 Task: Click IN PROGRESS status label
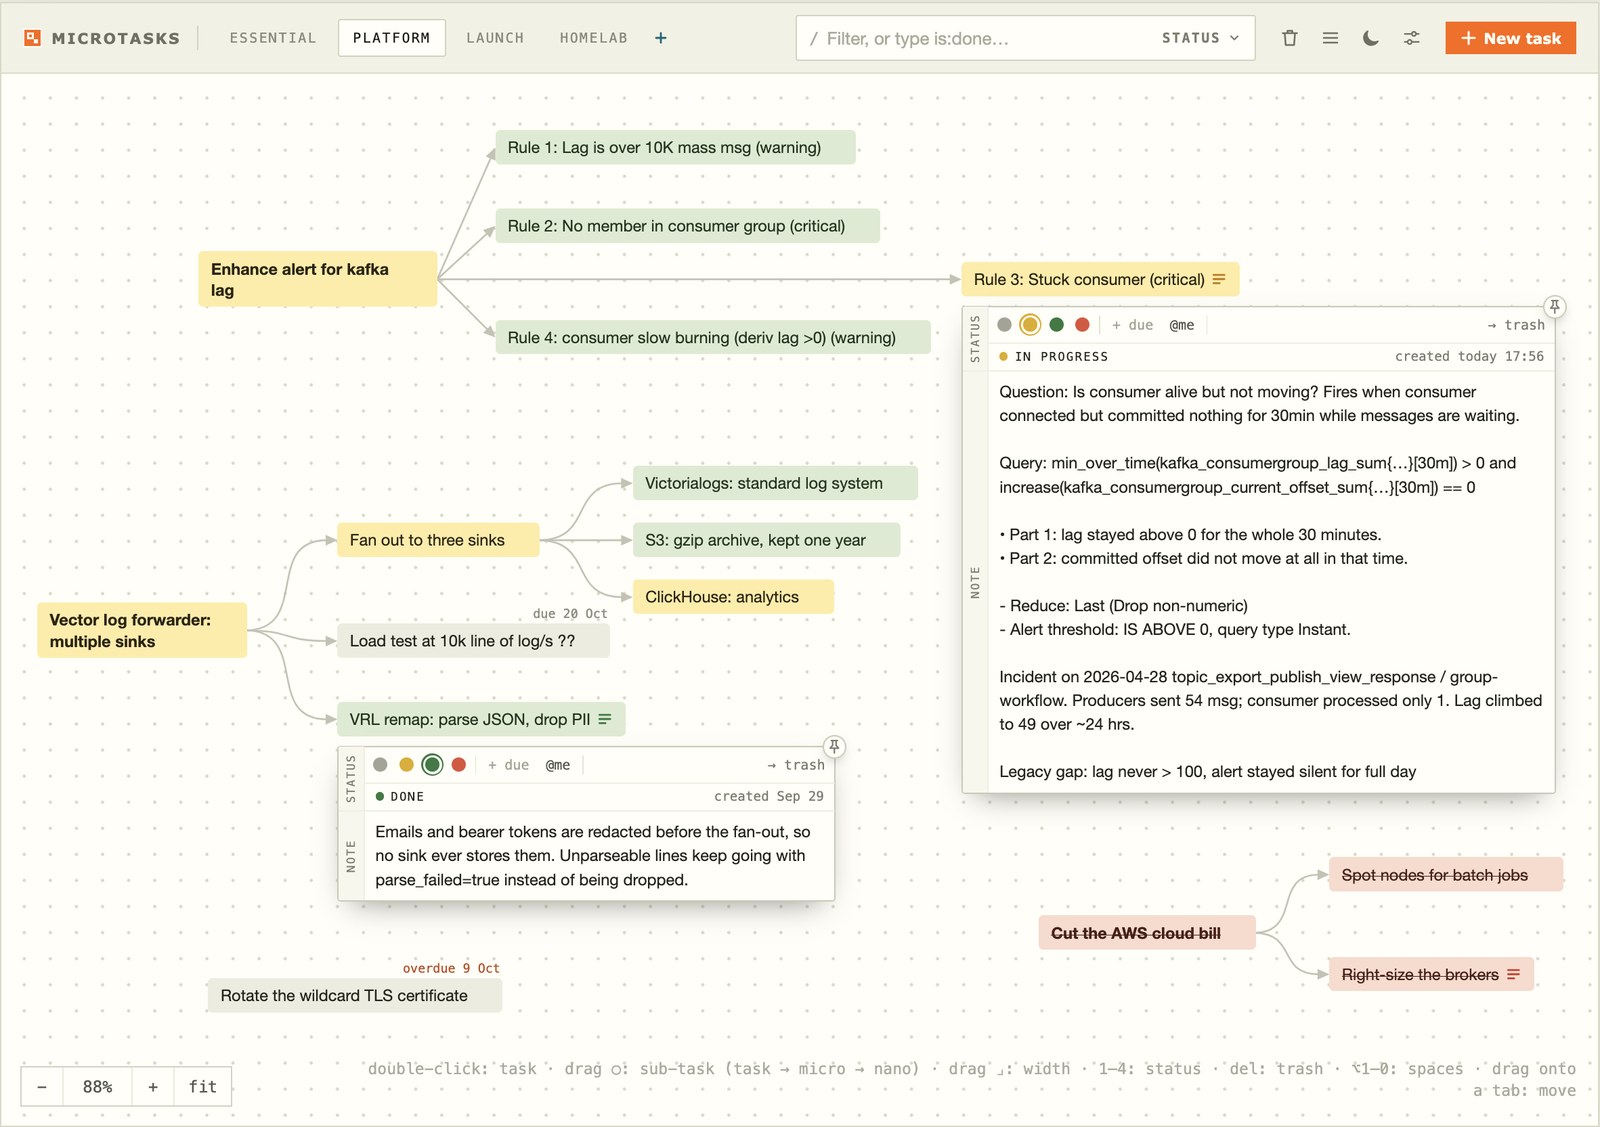[x=1061, y=357]
